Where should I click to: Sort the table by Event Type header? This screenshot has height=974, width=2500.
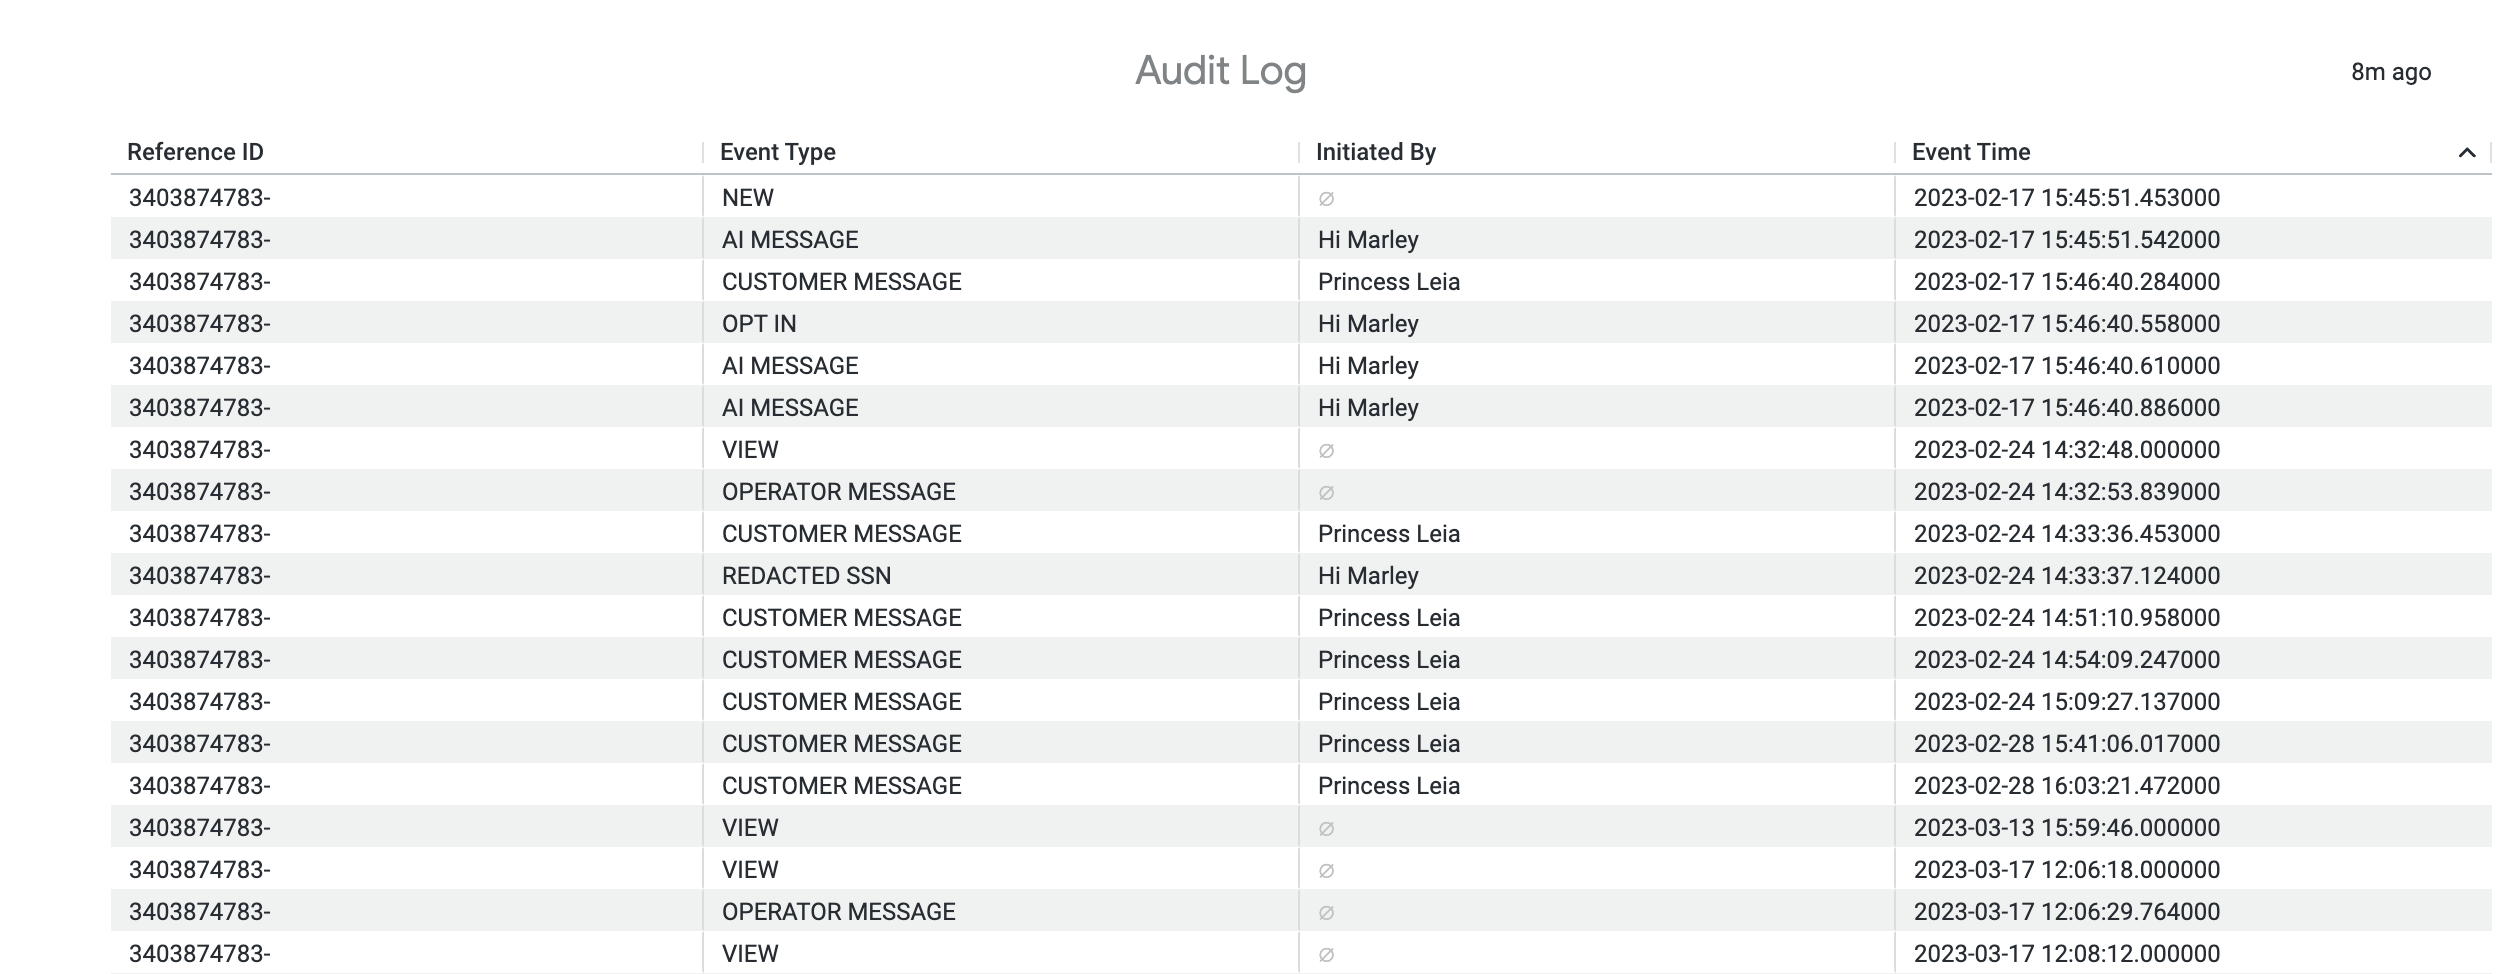pos(776,152)
